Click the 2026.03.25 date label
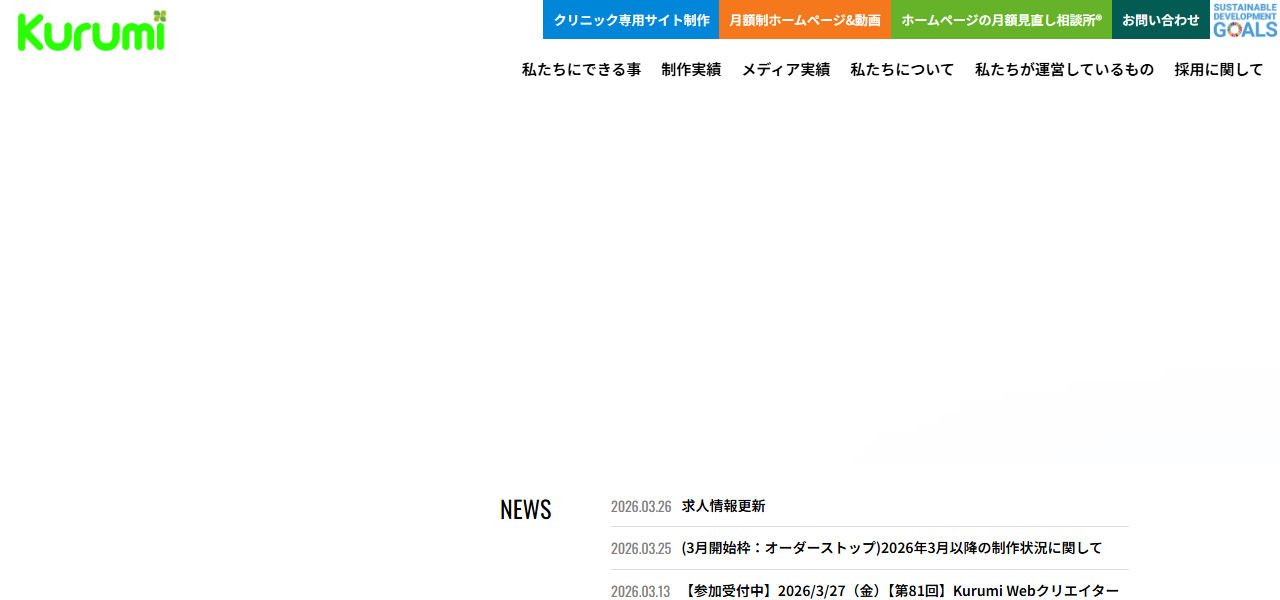 (x=641, y=548)
